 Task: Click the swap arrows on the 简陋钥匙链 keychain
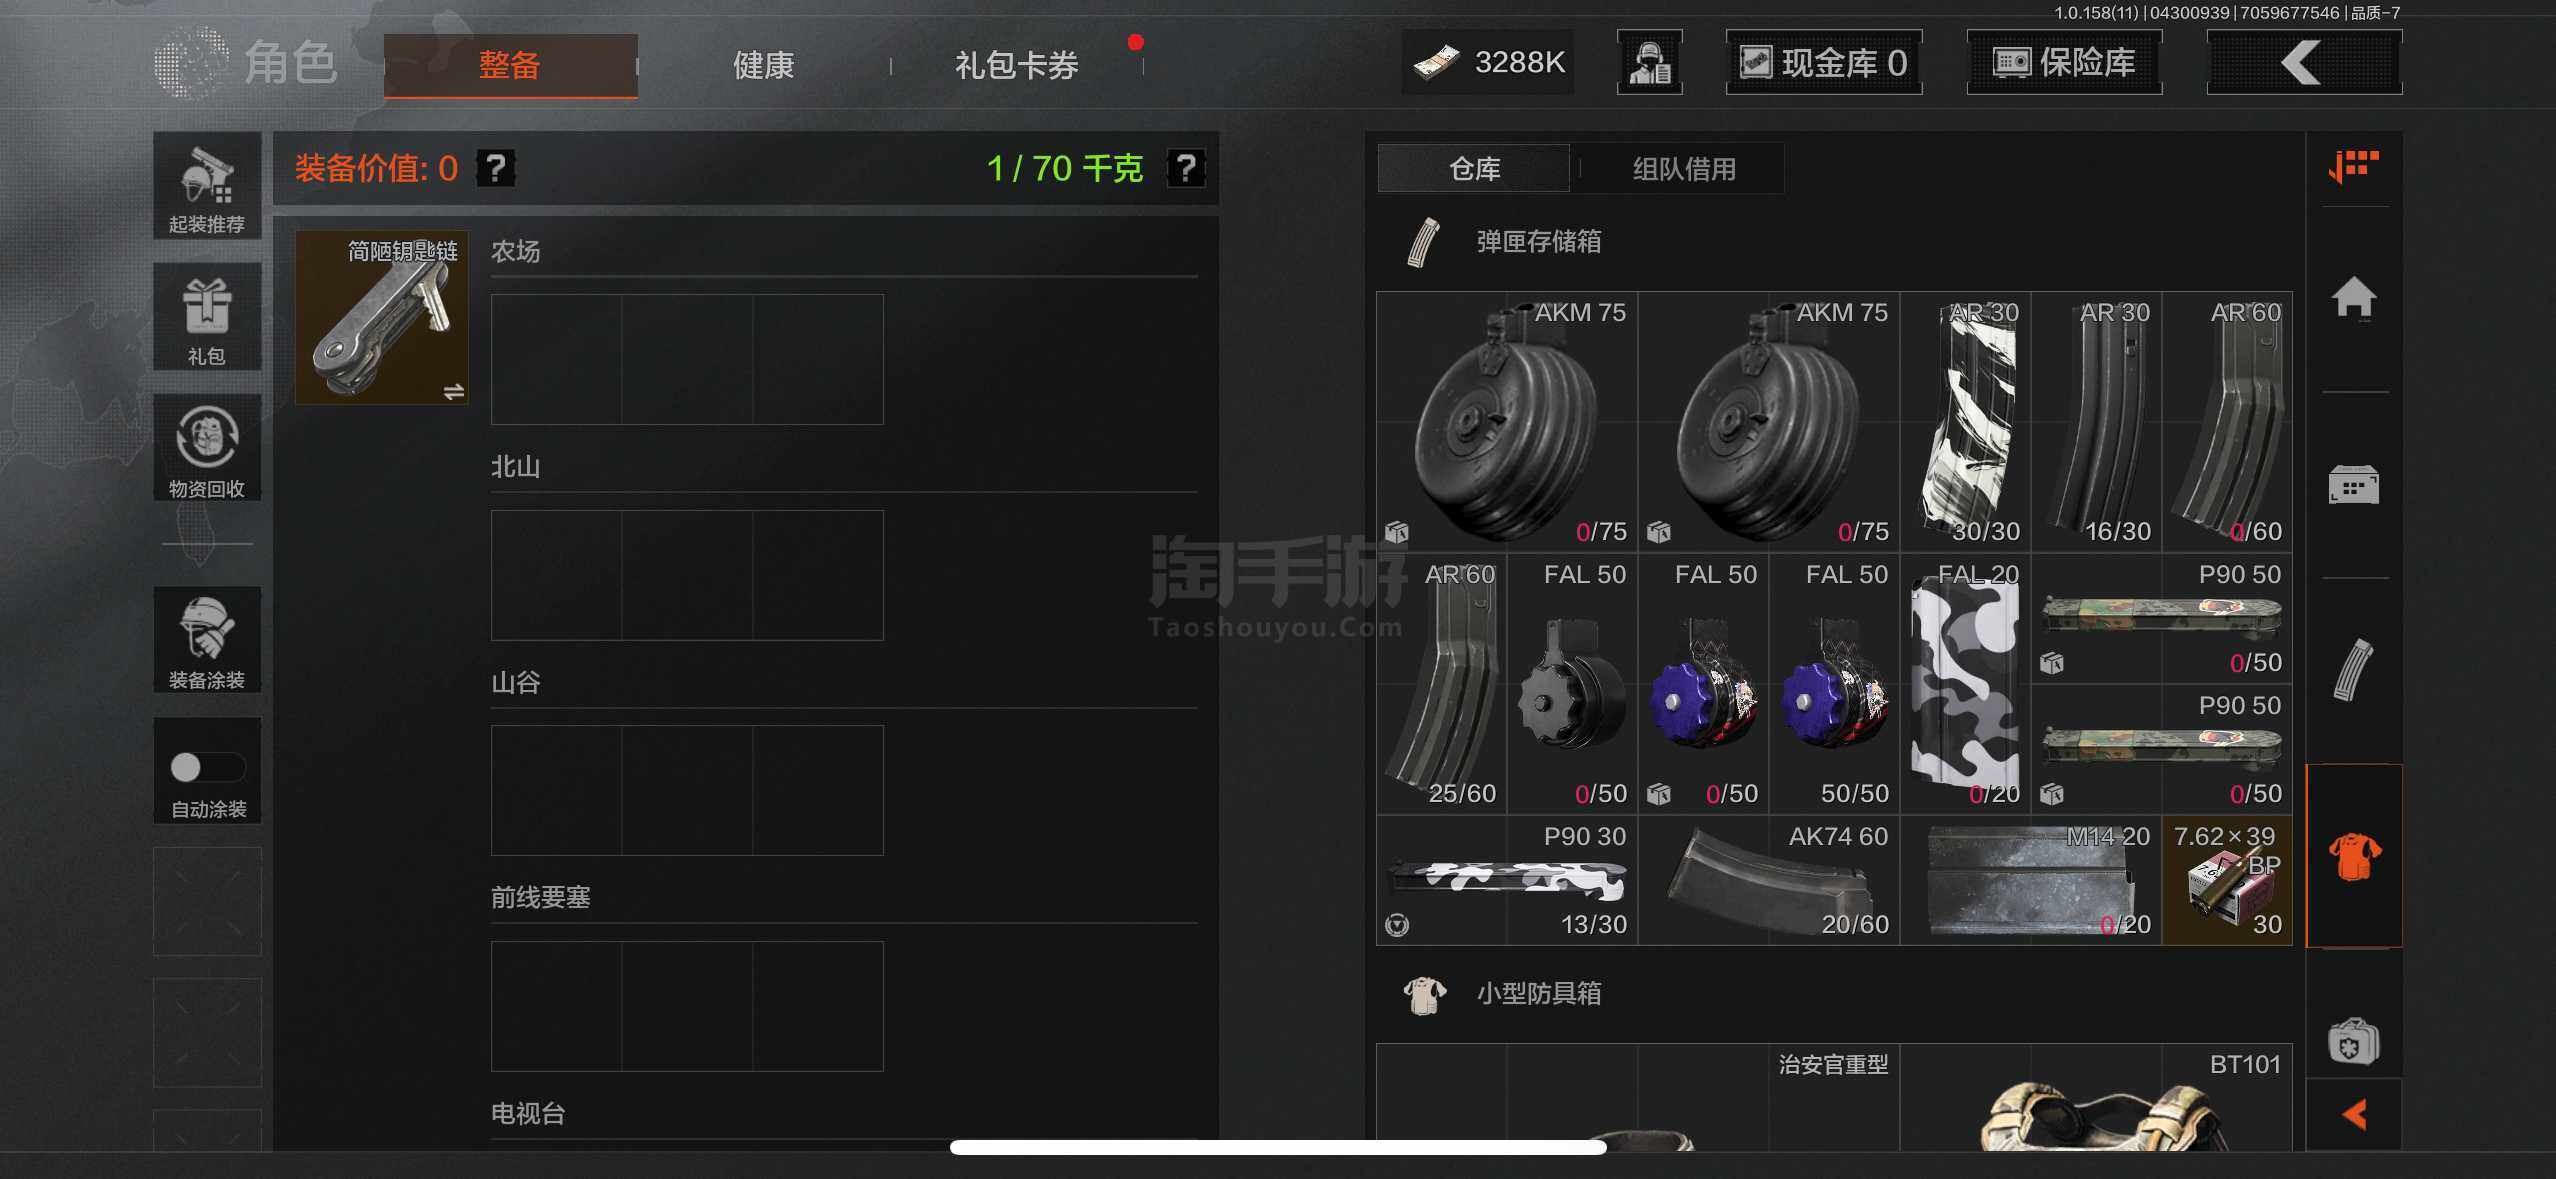(453, 391)
